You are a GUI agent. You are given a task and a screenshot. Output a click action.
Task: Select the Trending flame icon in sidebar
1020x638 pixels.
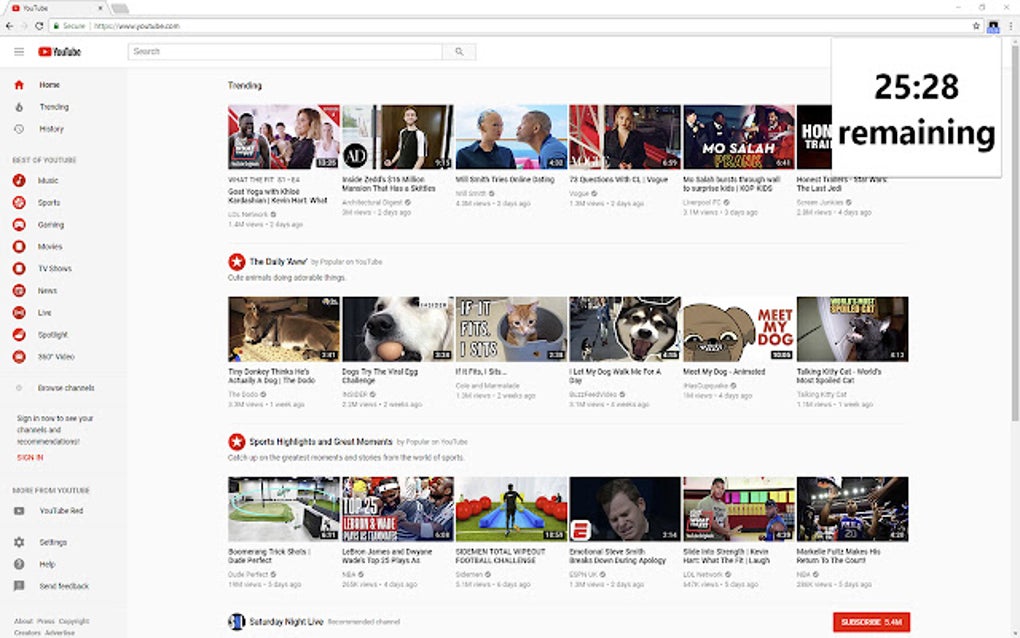[x=18, y=106]
